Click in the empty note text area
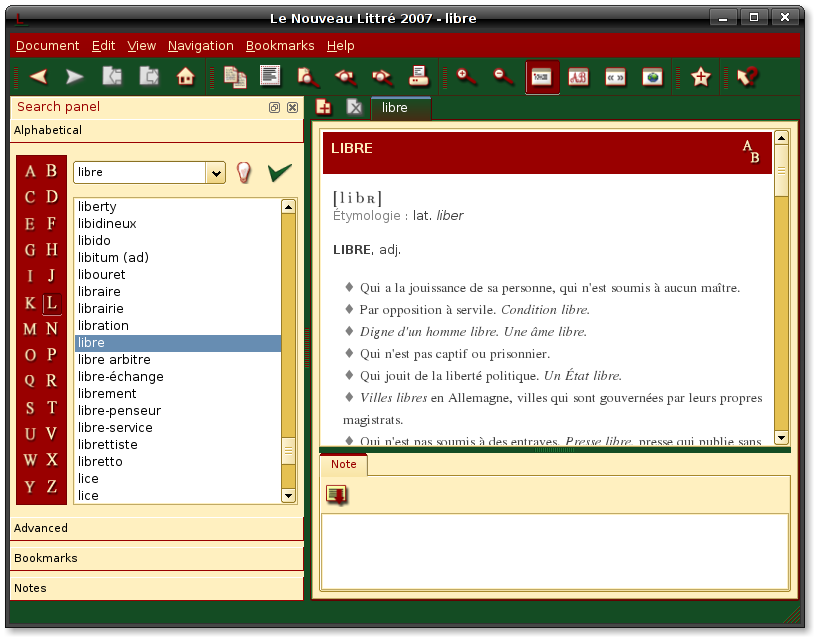Image resolution: width=814 pixels, height=637 pixels. coord(554,551)
